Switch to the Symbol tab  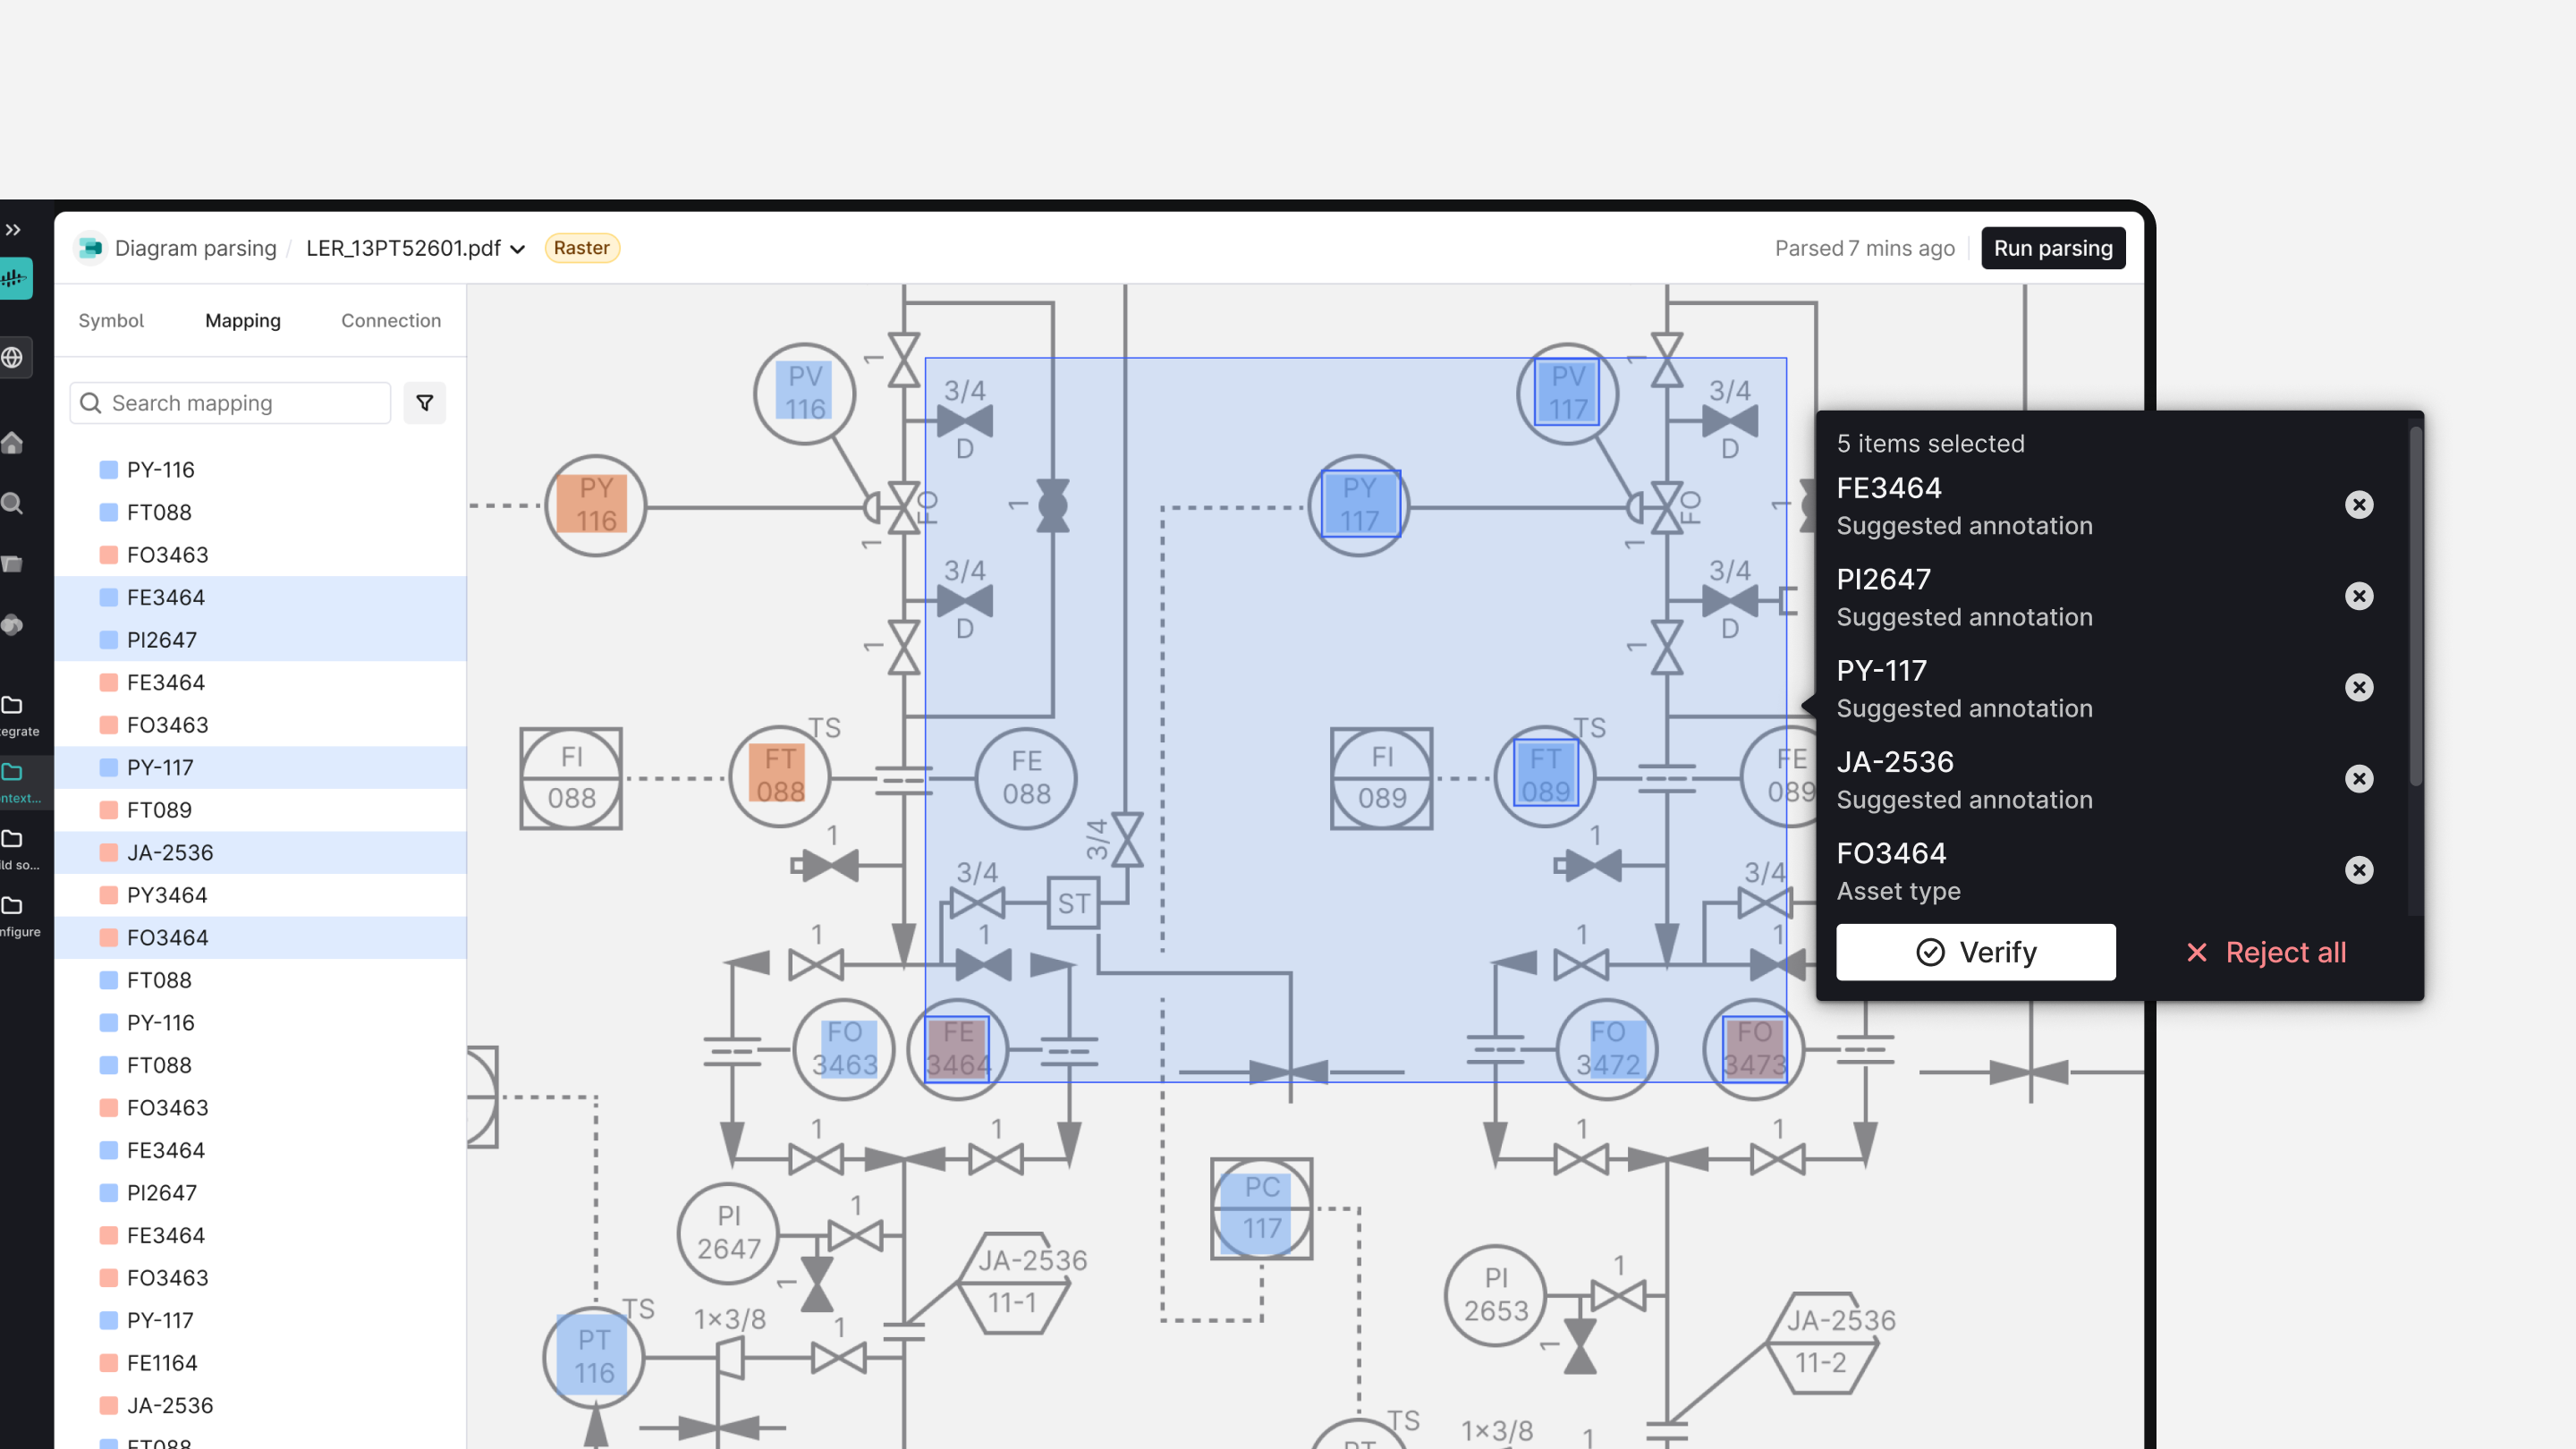click(111, 320)
